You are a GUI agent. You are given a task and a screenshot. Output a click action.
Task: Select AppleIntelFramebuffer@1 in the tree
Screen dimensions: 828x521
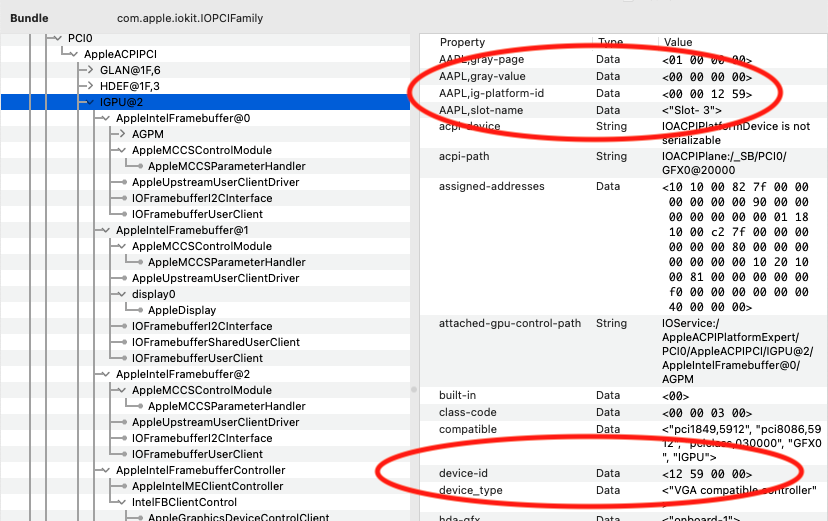[182, 230]
